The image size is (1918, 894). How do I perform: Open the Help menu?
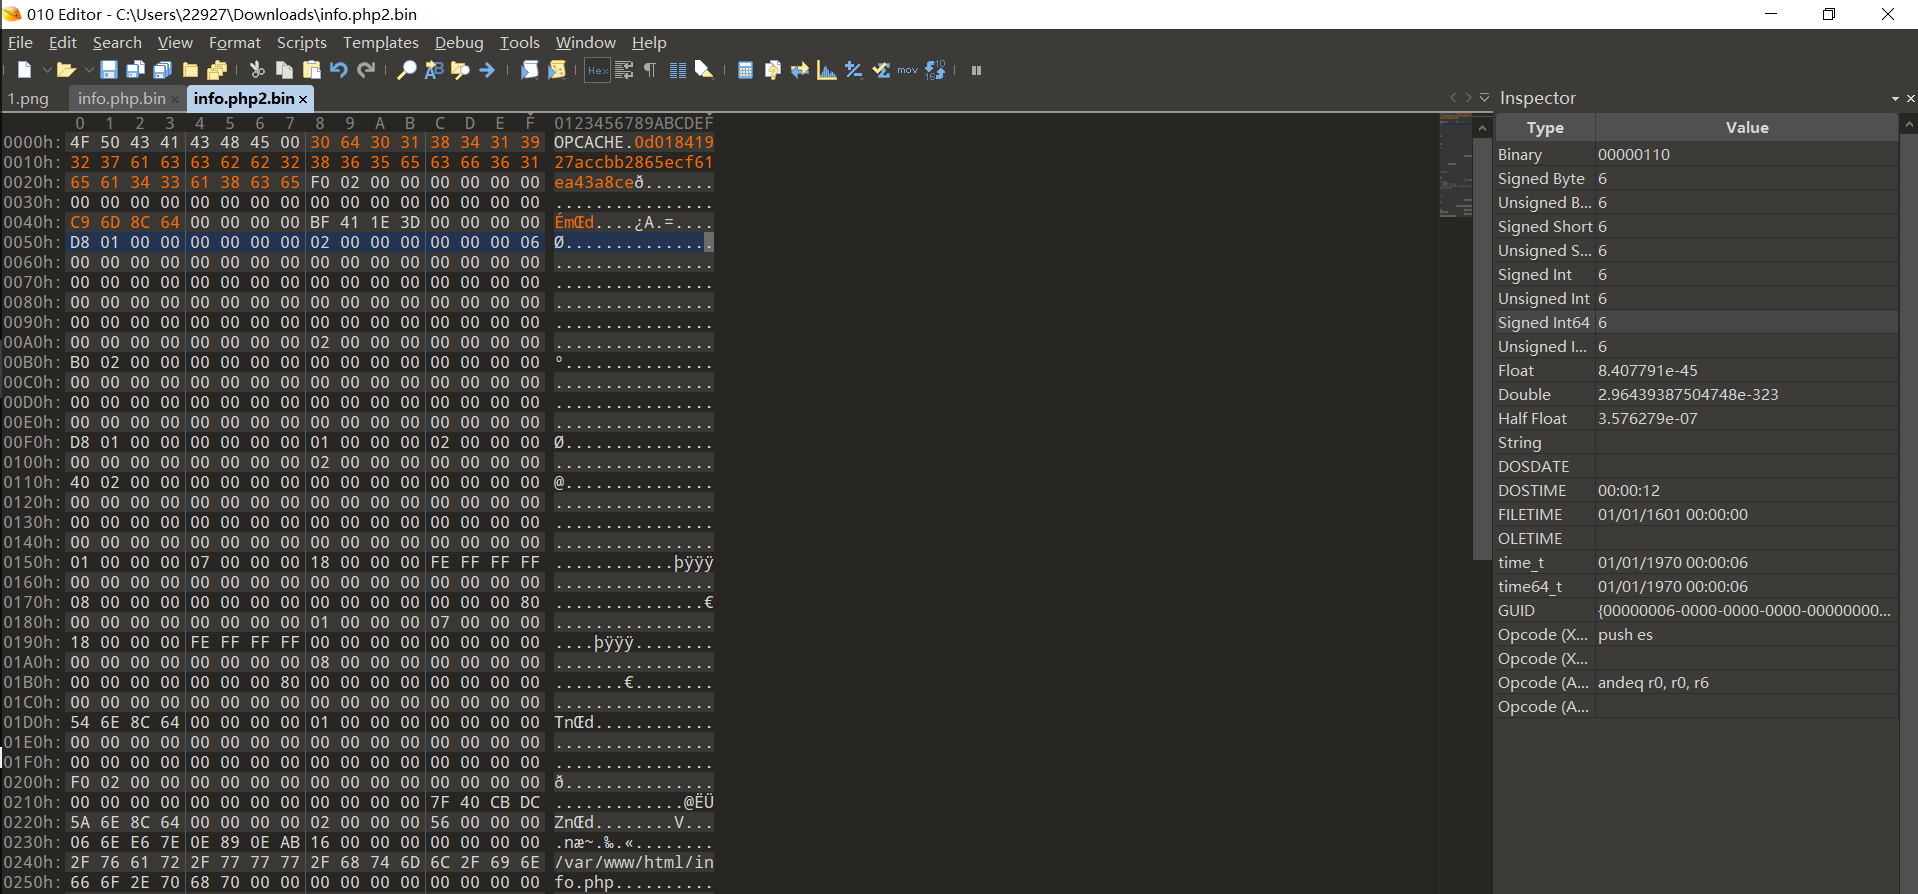click(x=649, y=43)
